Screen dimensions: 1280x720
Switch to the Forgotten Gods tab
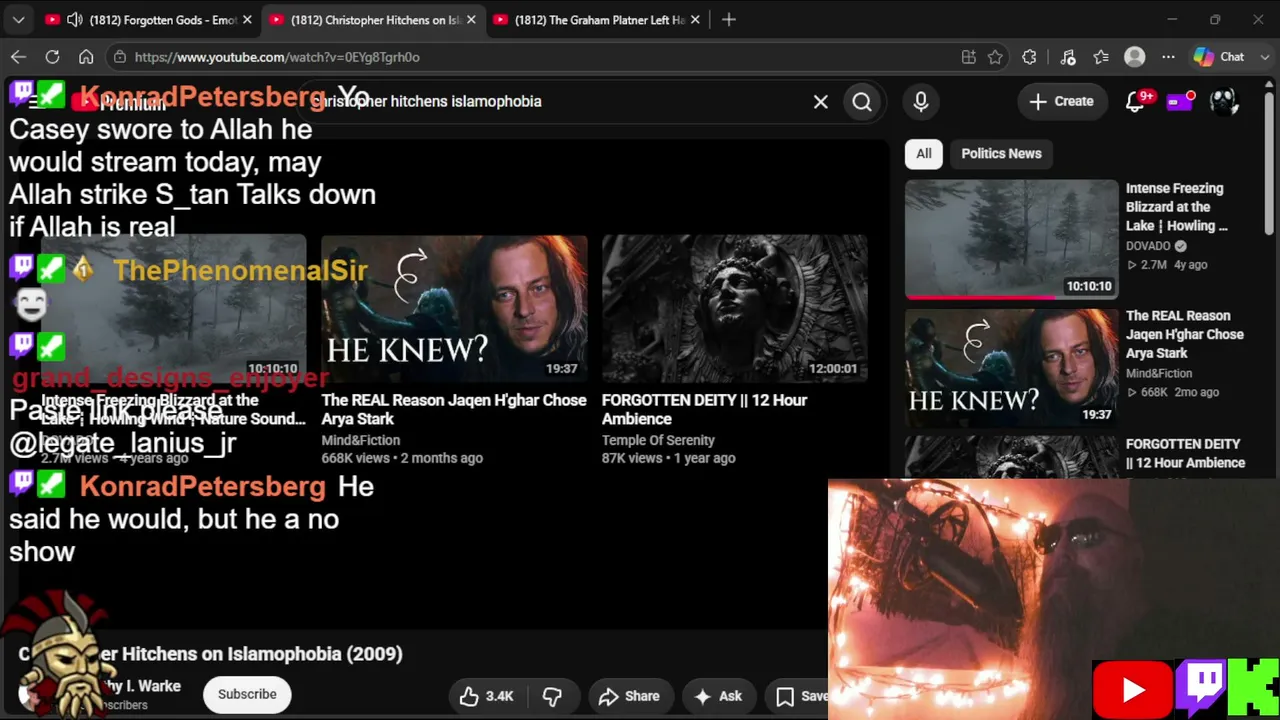pyautogui.click(x=161, y=20)
